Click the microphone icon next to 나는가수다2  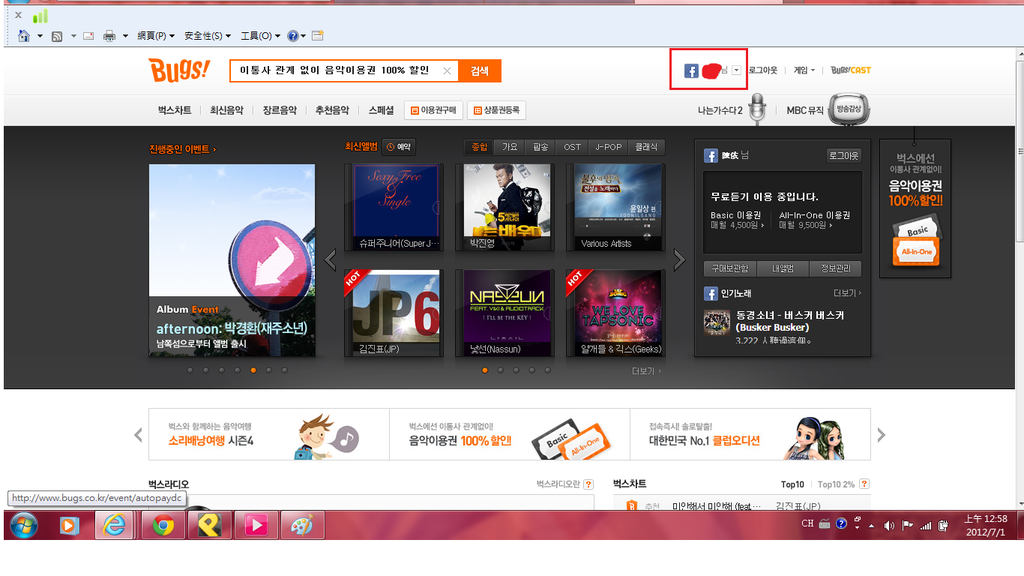tap(757, 108)
